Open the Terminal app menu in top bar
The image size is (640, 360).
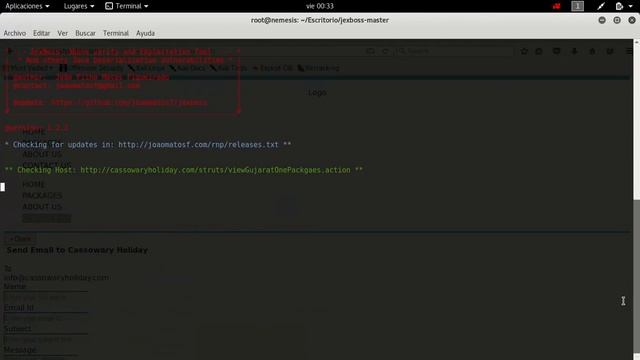pyautogui.click(x=127, y=6)
